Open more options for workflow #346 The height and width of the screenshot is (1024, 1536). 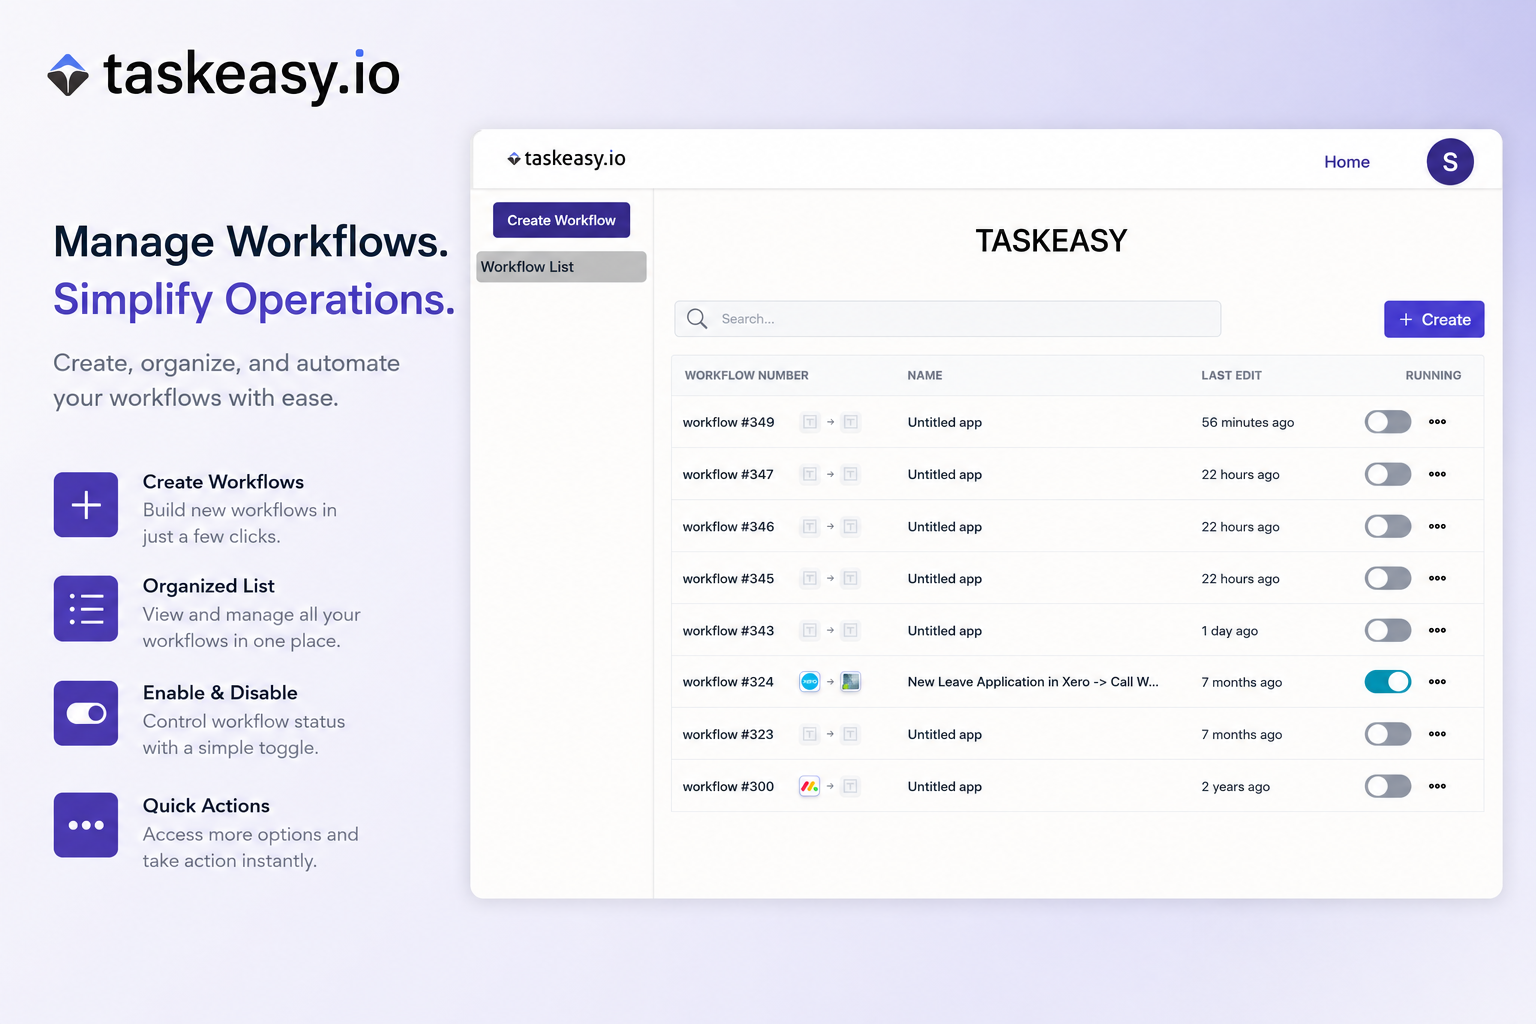(x=1437, y=526)
